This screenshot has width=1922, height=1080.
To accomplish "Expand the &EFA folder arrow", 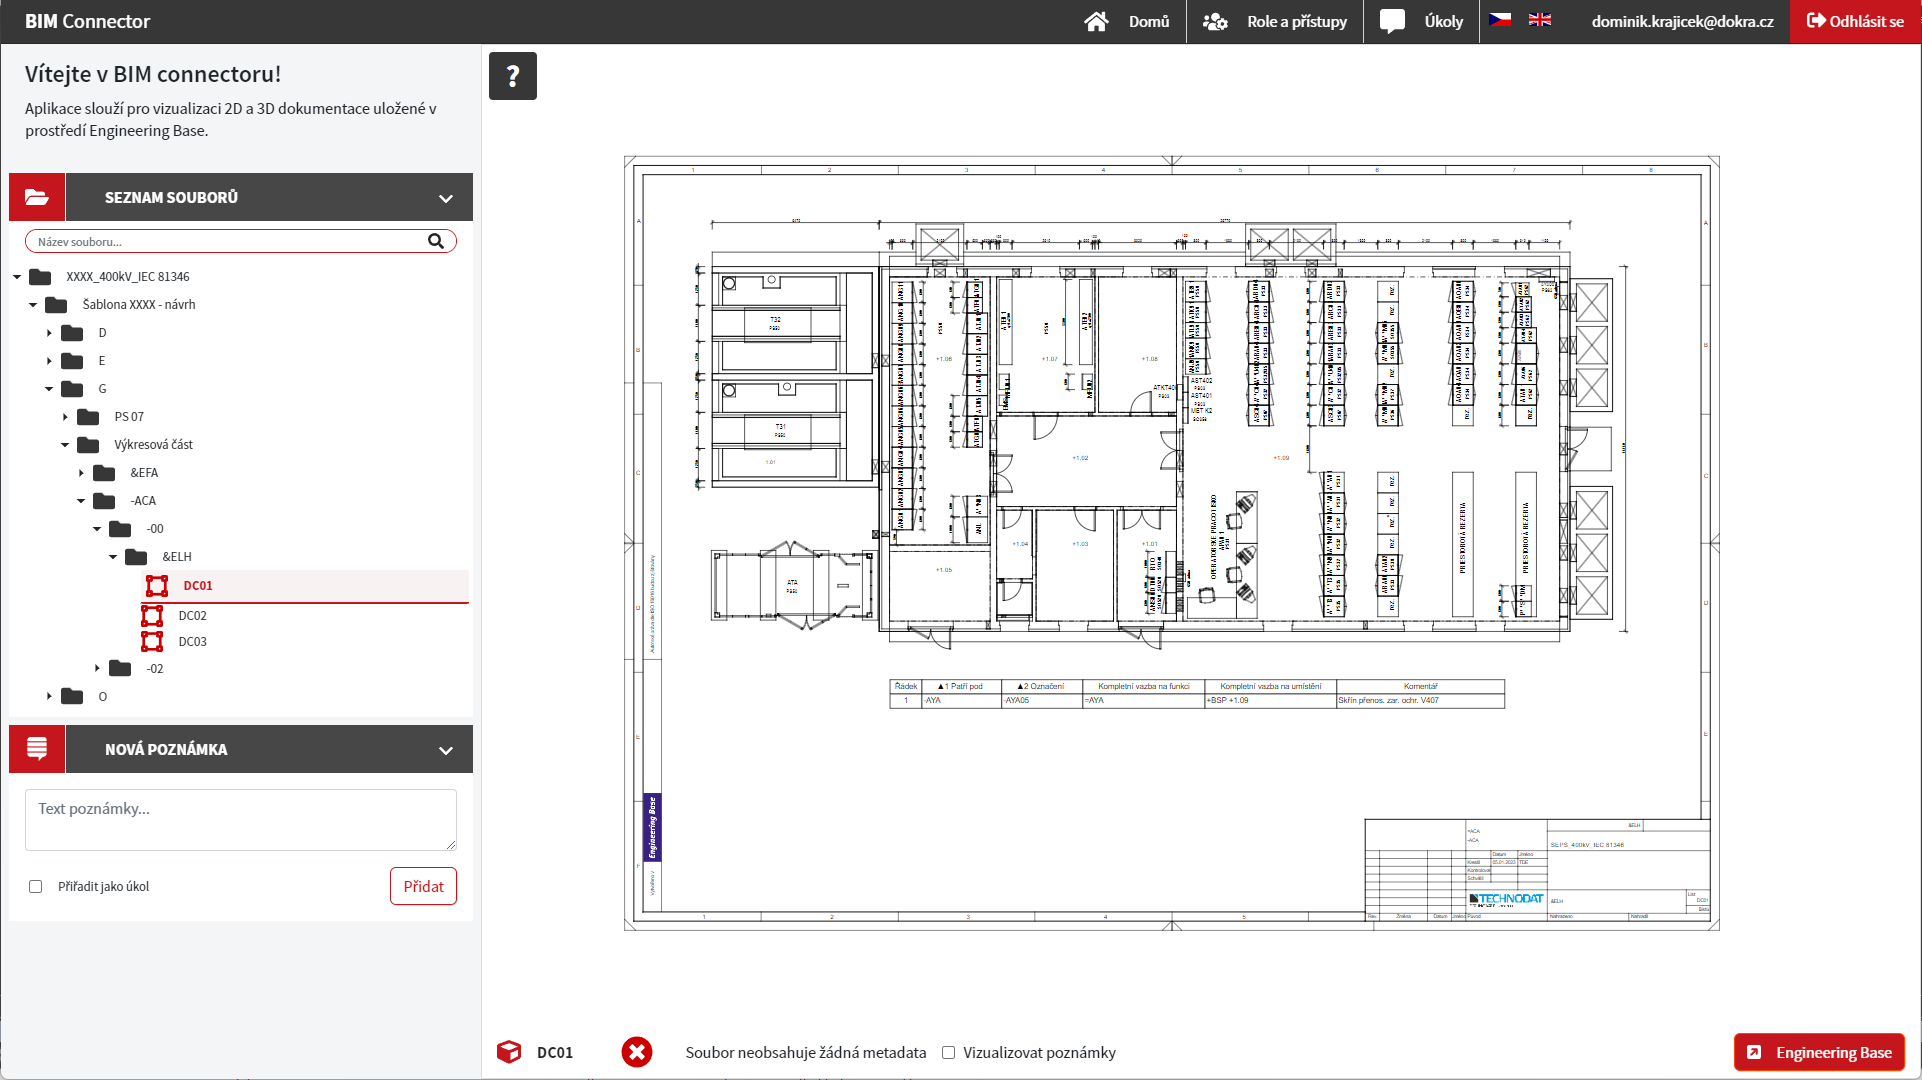I will [81, 473].
